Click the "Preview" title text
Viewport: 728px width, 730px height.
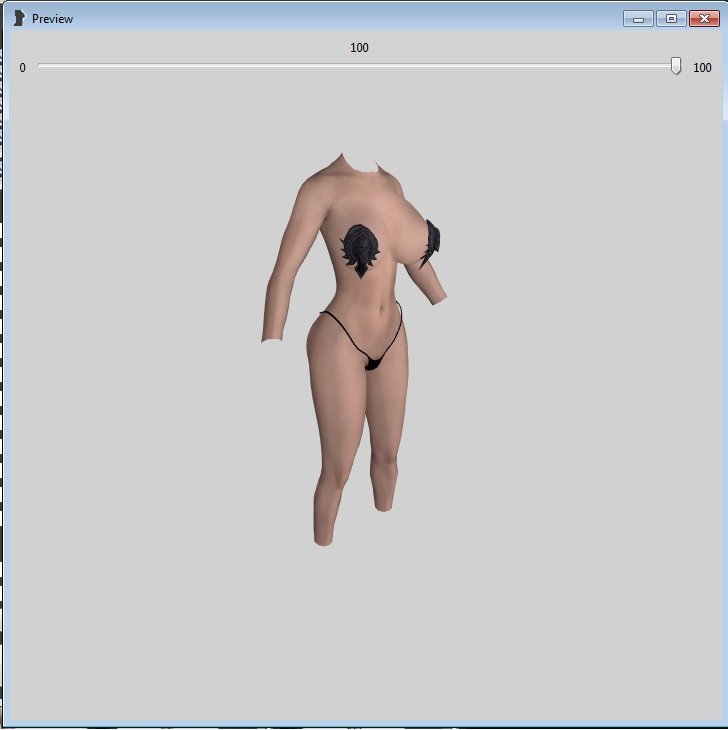click(x=52, y=19)
